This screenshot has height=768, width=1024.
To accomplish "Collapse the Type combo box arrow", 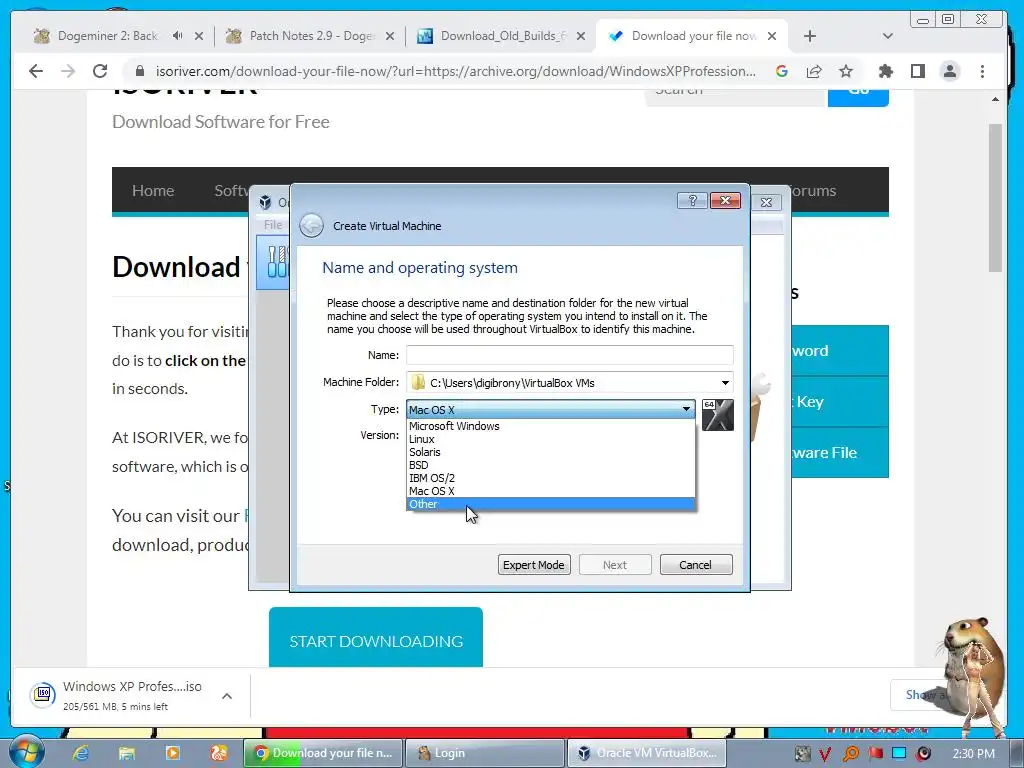I will click(x=686, y=409).
